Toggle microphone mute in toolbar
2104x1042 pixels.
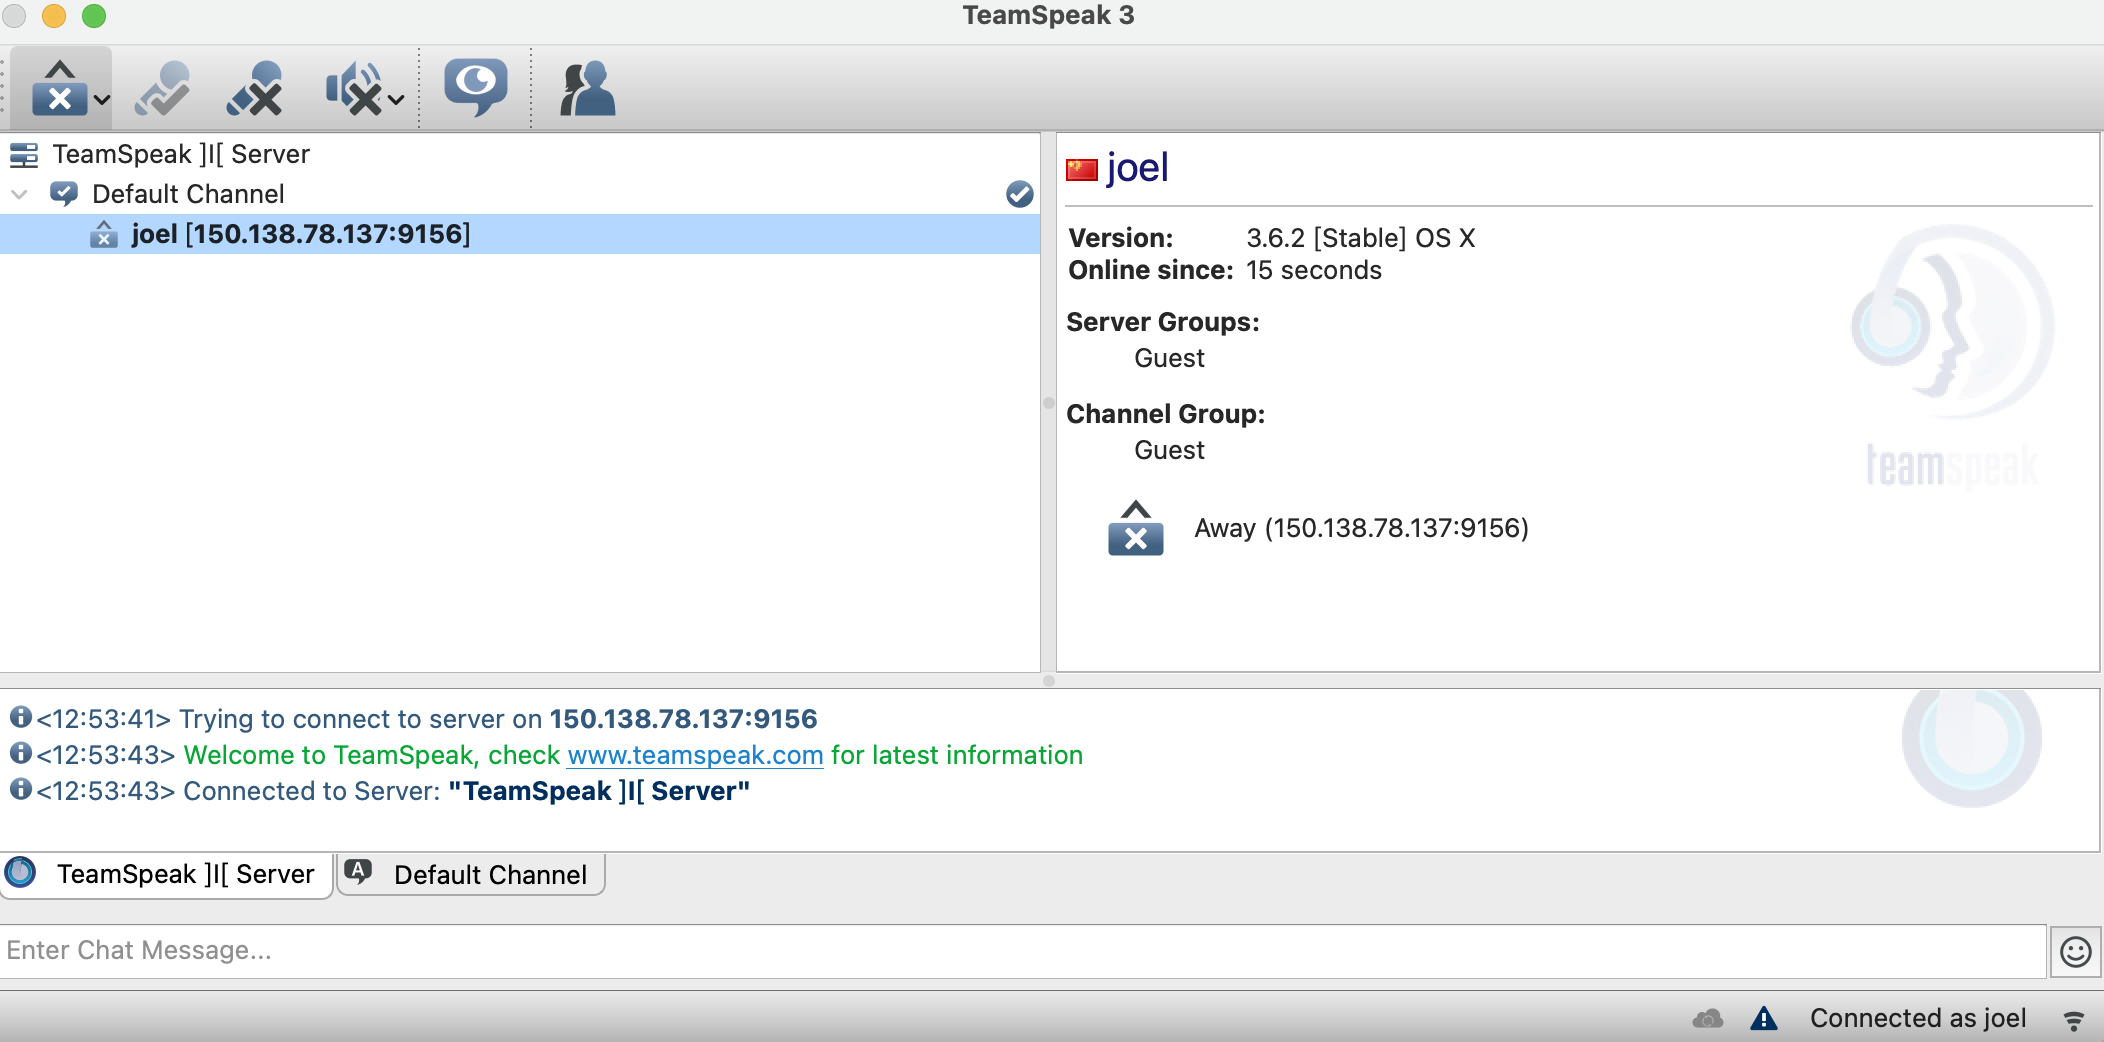(x=255, y=88)
